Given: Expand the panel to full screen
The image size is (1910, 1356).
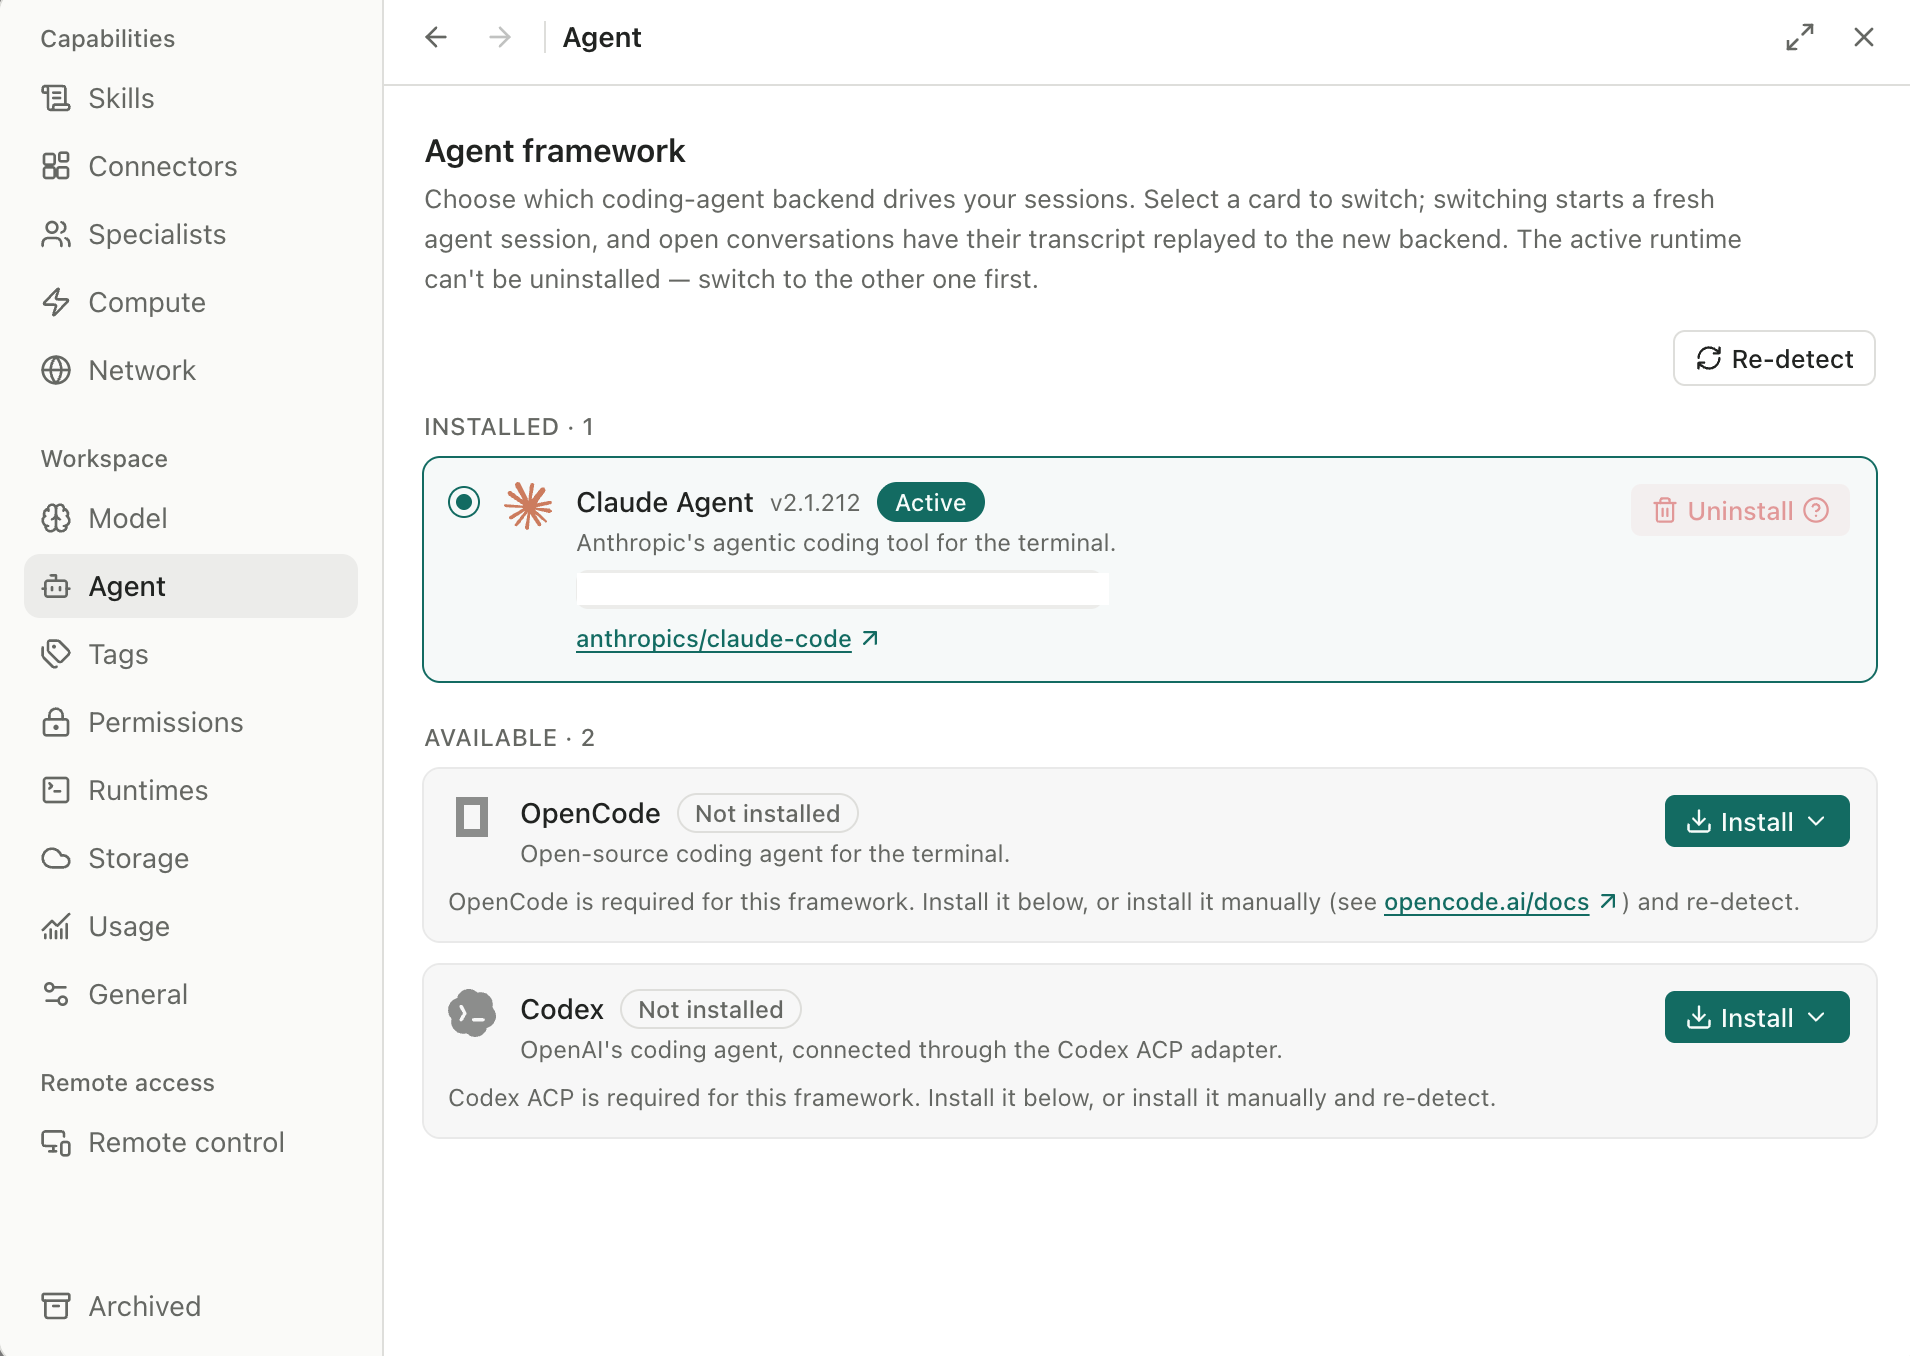Looking at the screenshot, I should tap(1800, 37).
